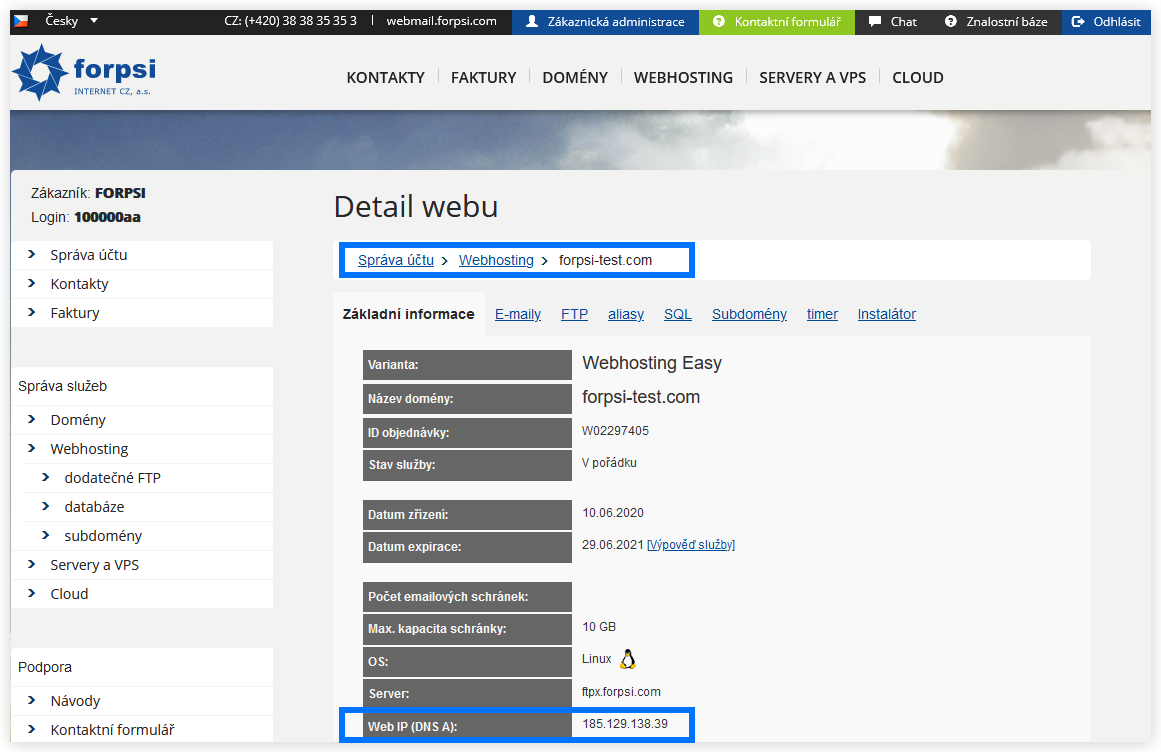Viewport: 1161px width, 752px height.
Task: Click the creation date 10.06.2020
Action: [613, 513]
